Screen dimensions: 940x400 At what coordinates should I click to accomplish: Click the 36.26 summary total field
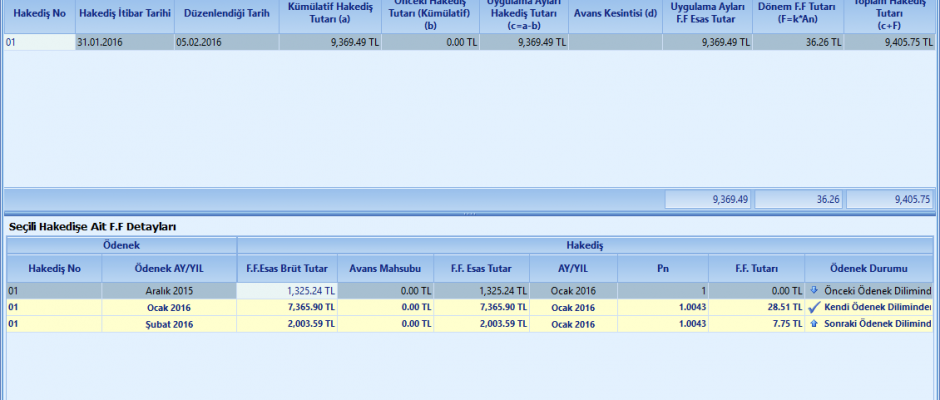point(798,199)
